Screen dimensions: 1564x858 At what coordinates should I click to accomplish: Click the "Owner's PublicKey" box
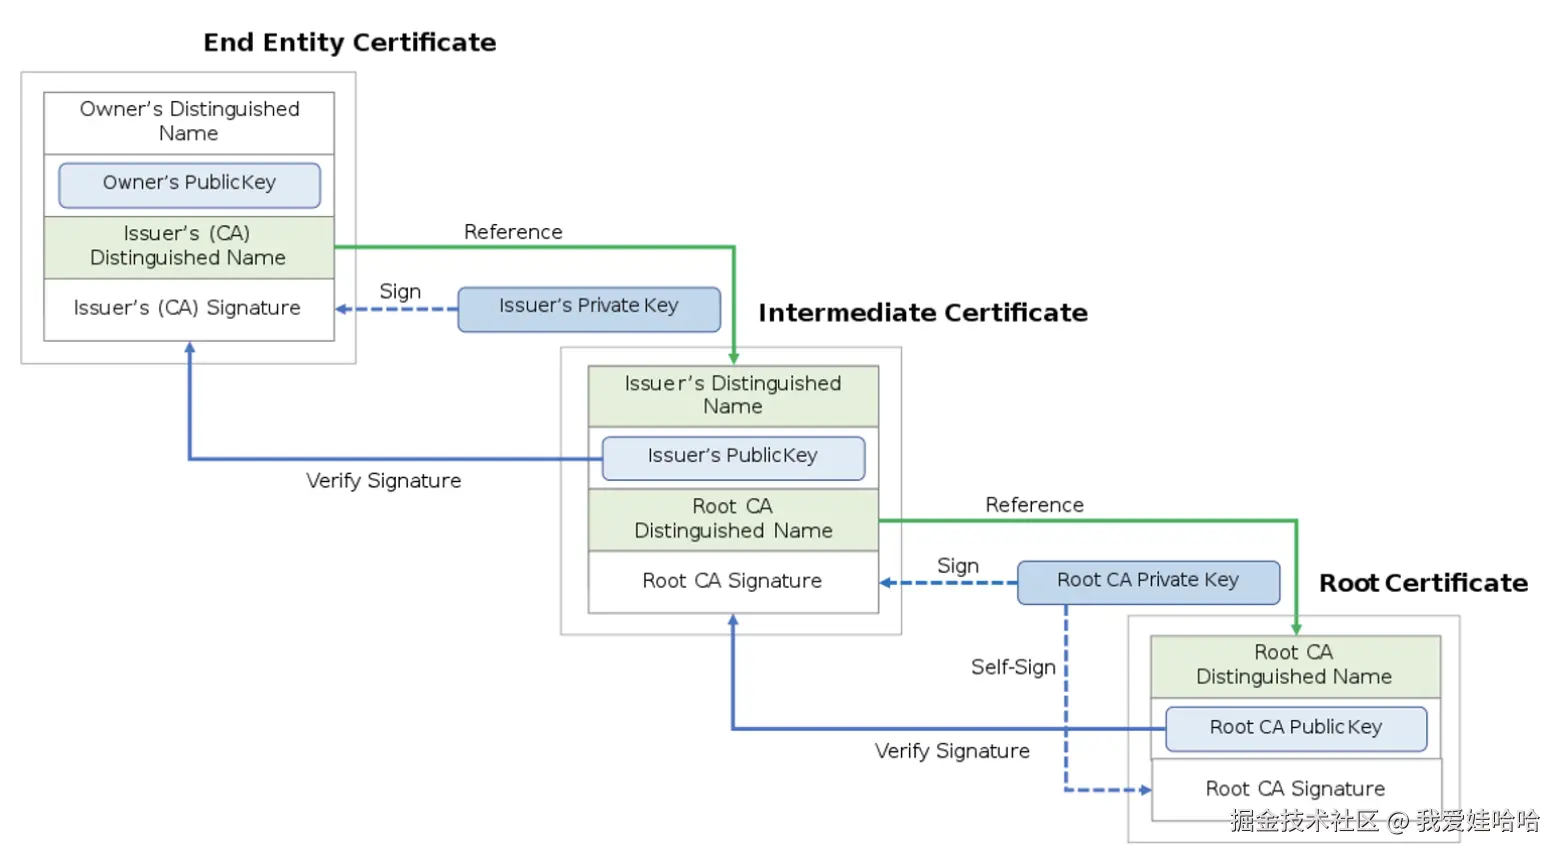click(x=190, y=185)
